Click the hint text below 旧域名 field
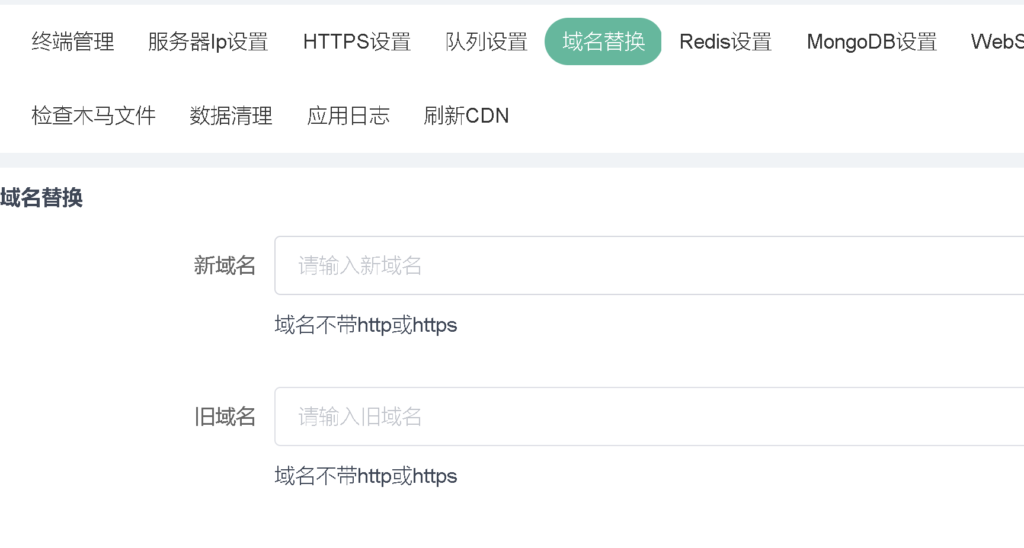Image resolution: width=1024 pixels, height=548 pixels. point(366,476)
